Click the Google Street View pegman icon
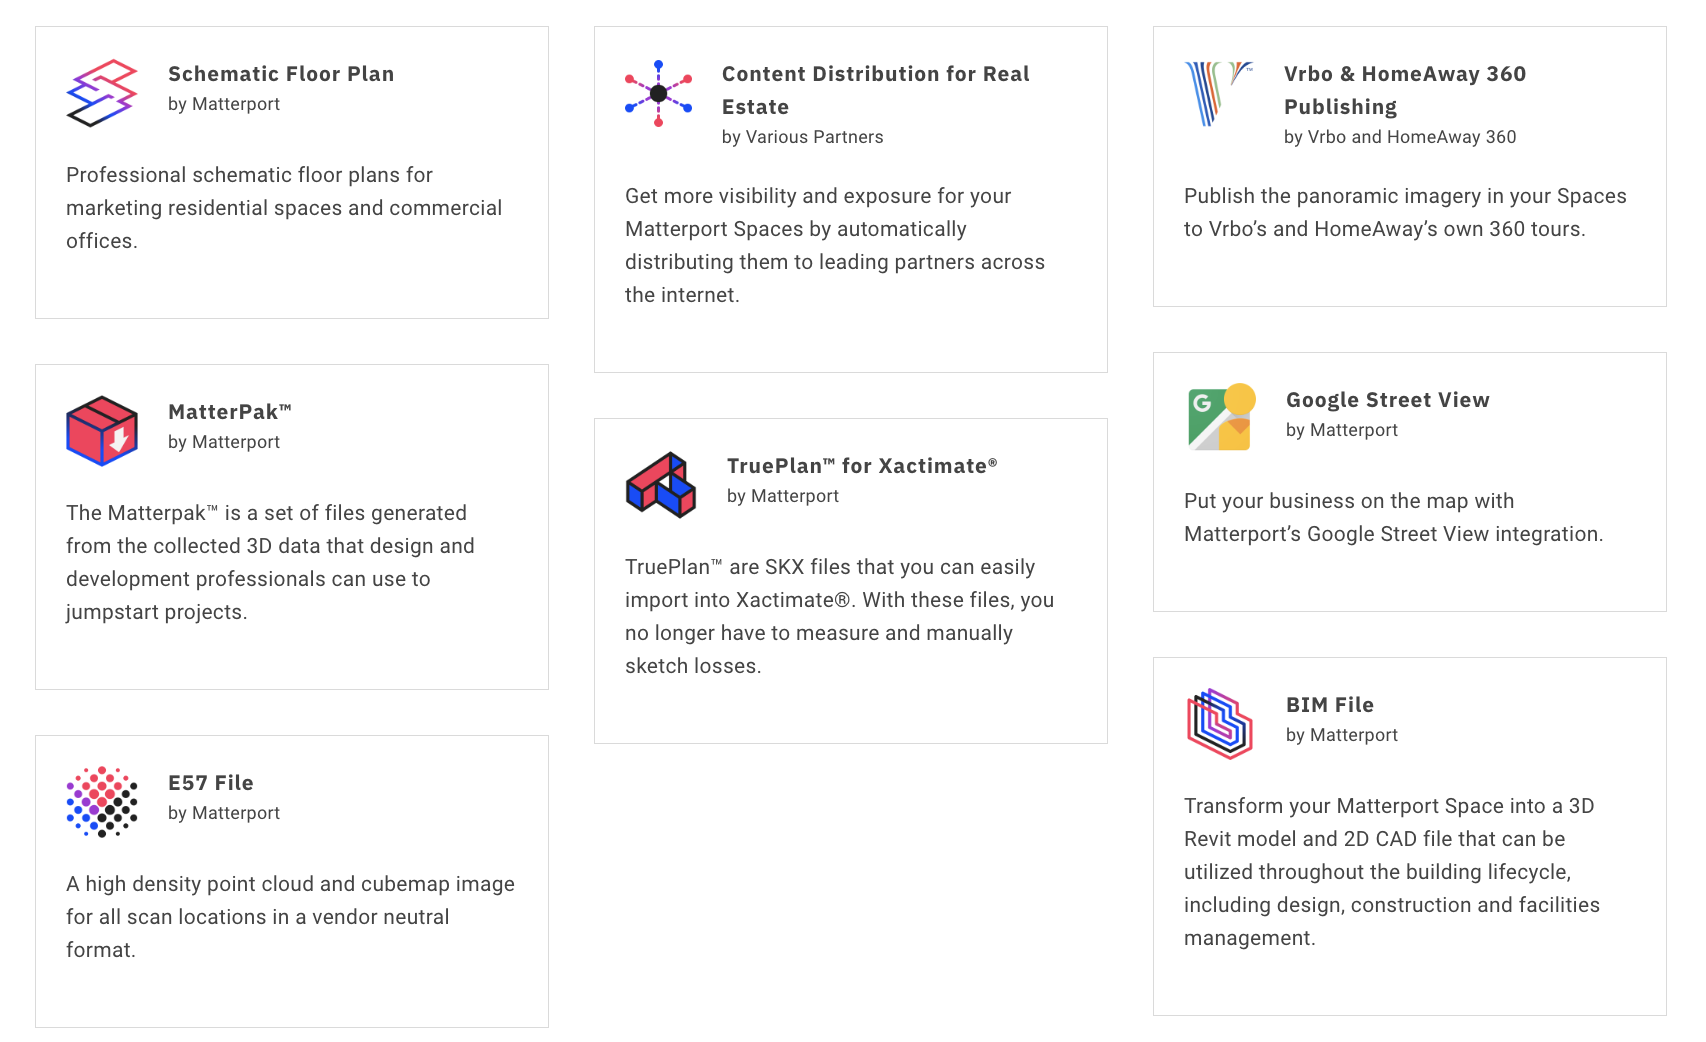Image resolution: width=1706 pixels, height=1042 pixels. coord(1221,417)
